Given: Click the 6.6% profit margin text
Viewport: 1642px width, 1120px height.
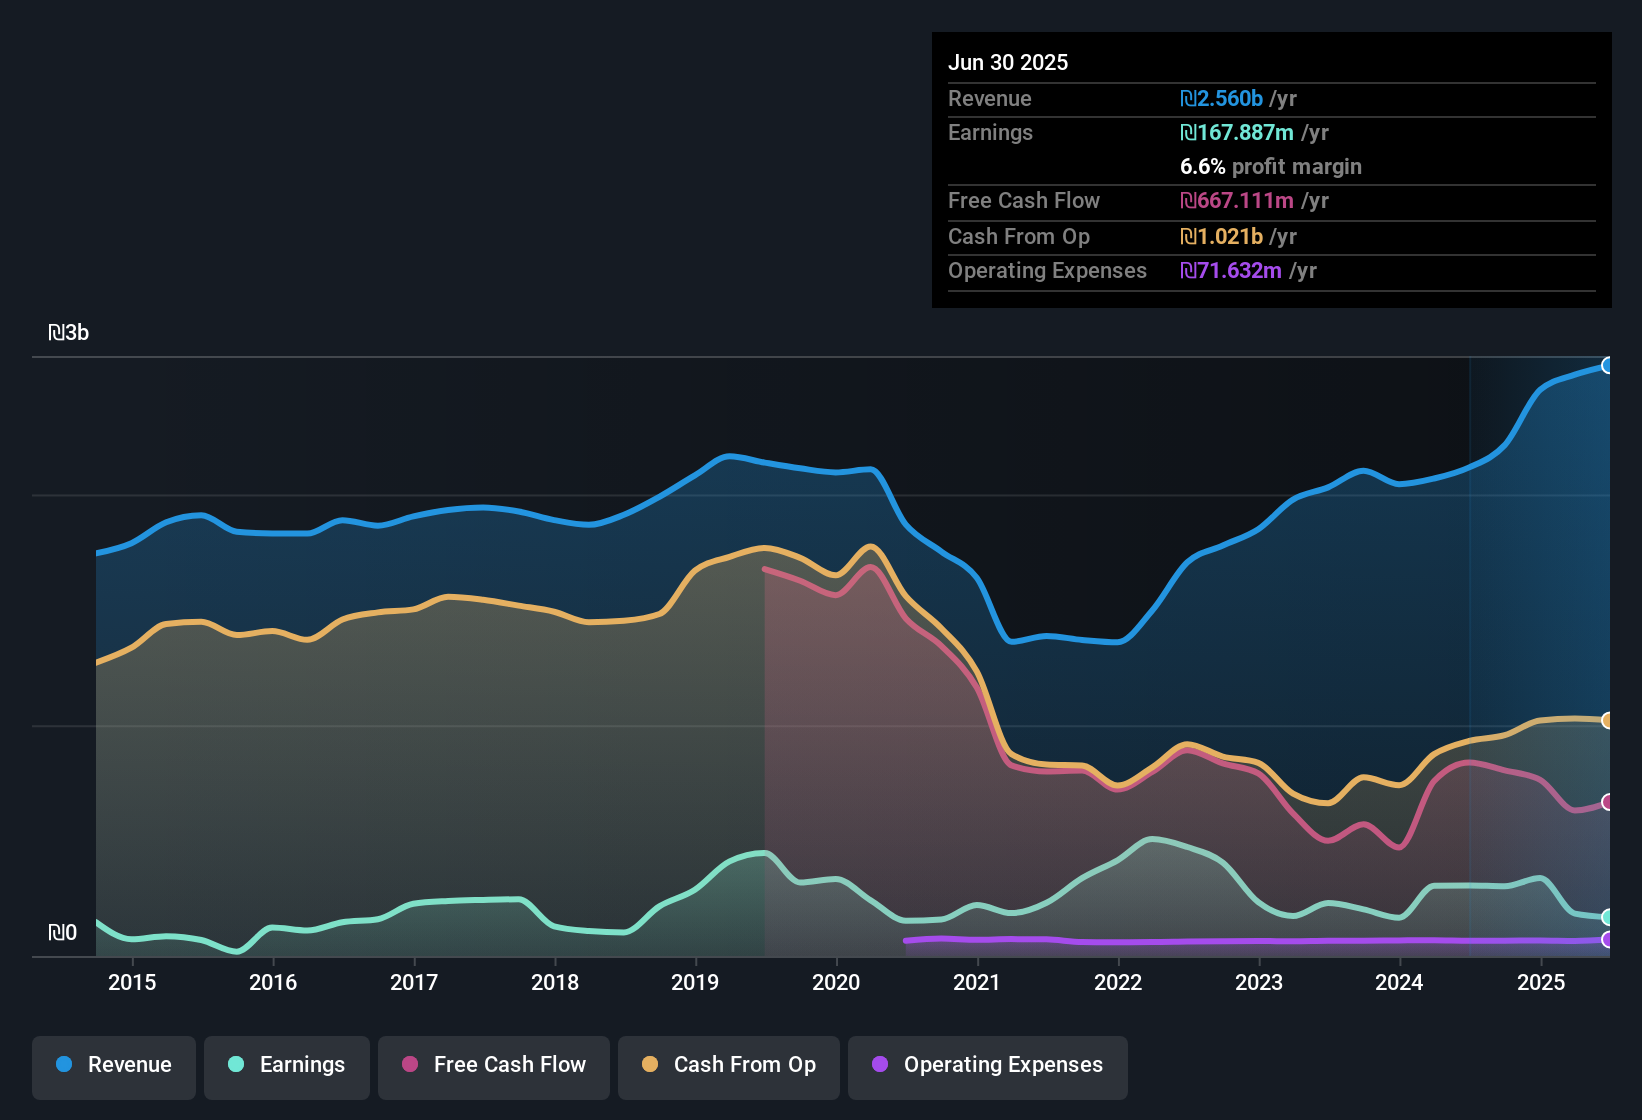Looking at the screenshot, I should point(1270,167).
